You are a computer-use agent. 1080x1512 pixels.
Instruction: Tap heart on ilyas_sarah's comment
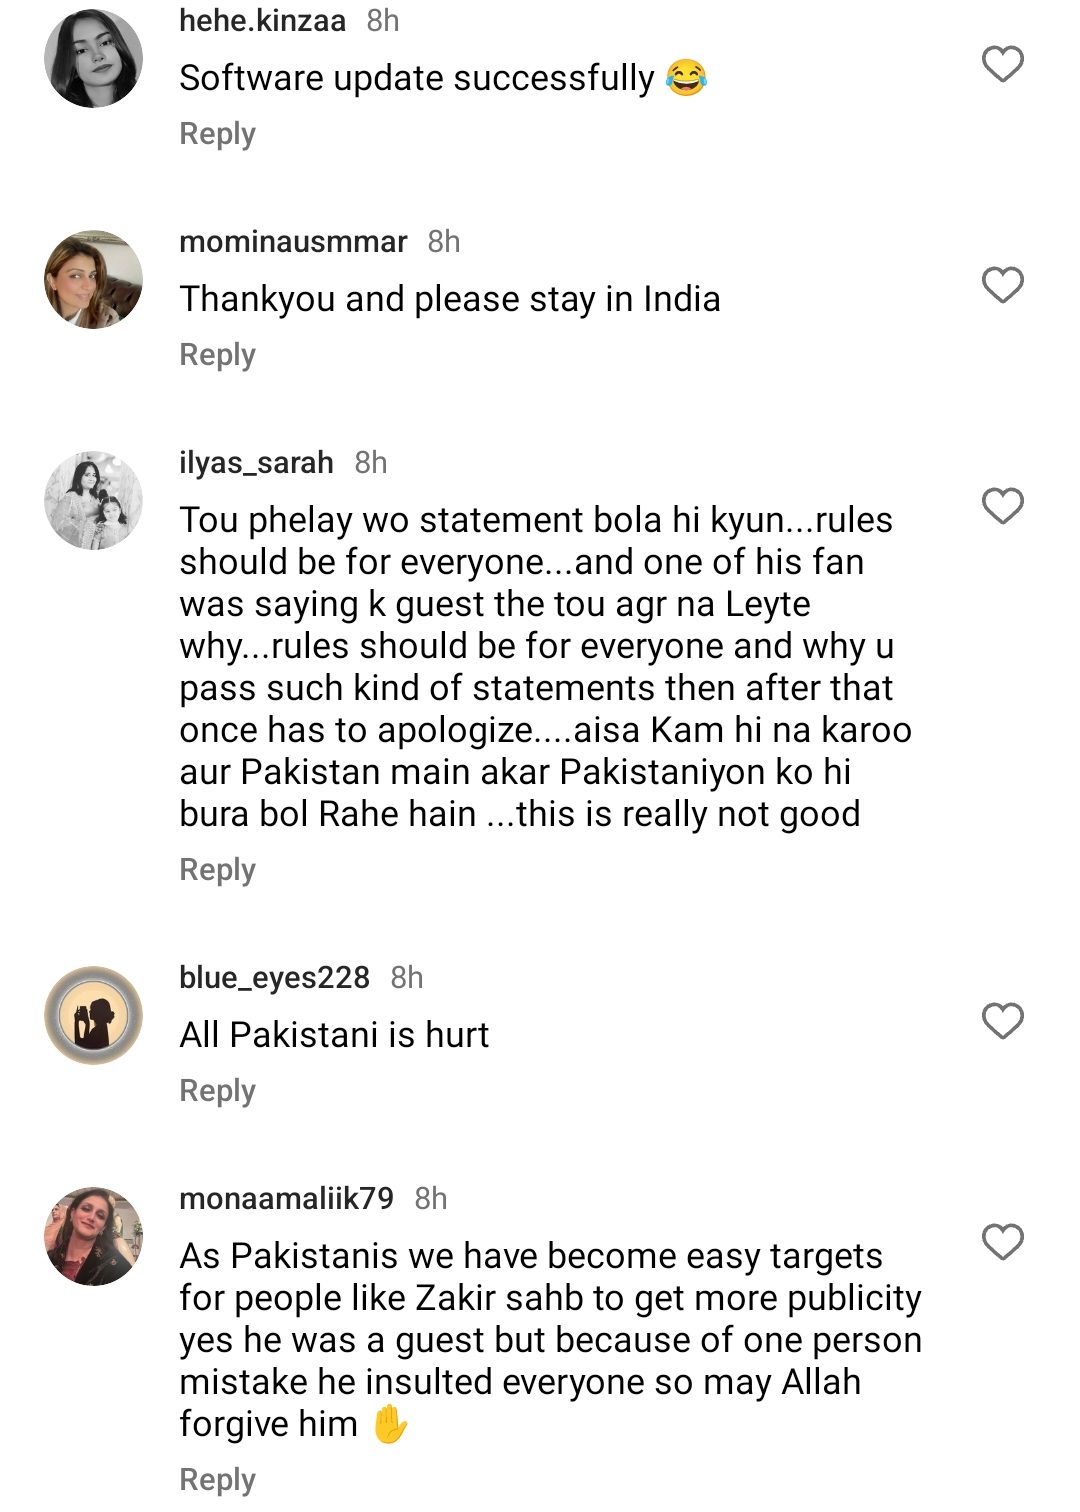coord(1002,506)
